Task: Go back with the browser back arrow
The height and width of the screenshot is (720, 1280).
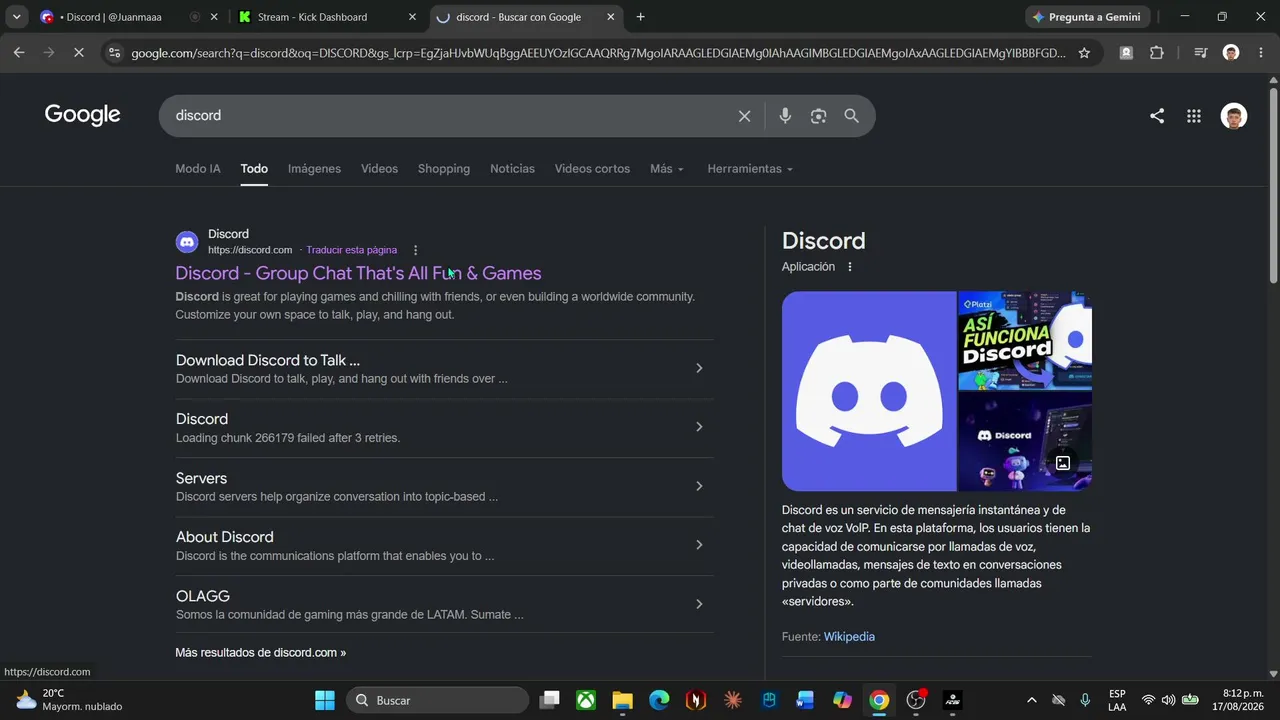Action: click(x=19, y=53)
